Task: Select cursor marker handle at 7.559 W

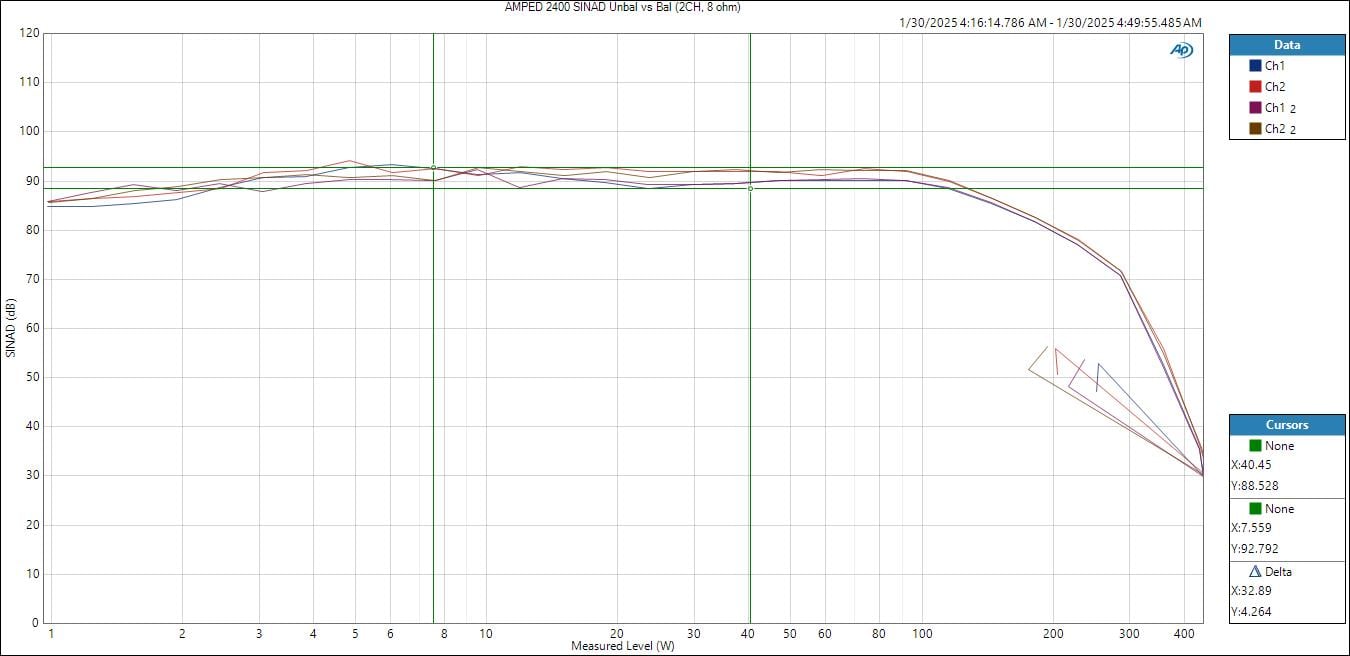Action: tap(433, 167)
